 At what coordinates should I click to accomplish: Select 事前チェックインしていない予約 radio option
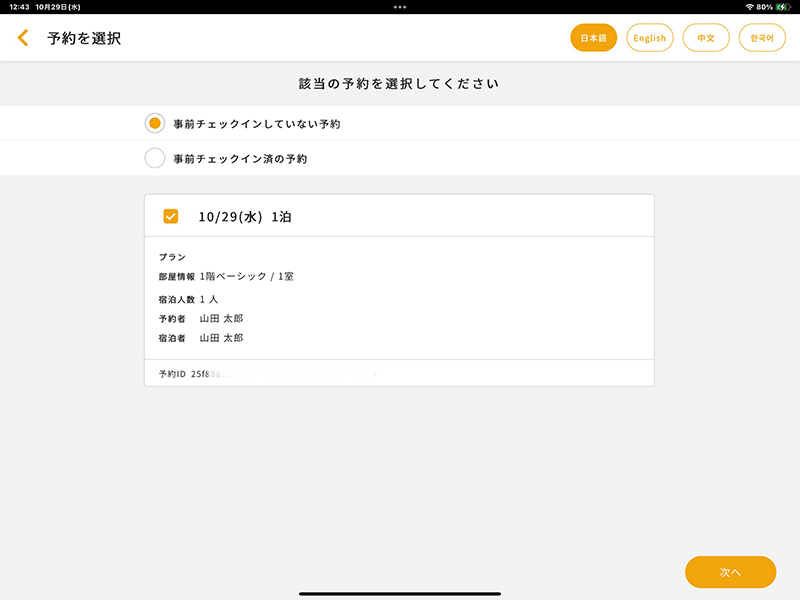pos(157,123)
